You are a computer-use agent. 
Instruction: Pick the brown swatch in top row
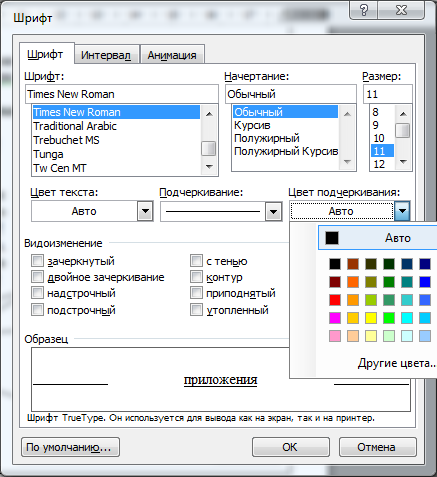point(353,264)
